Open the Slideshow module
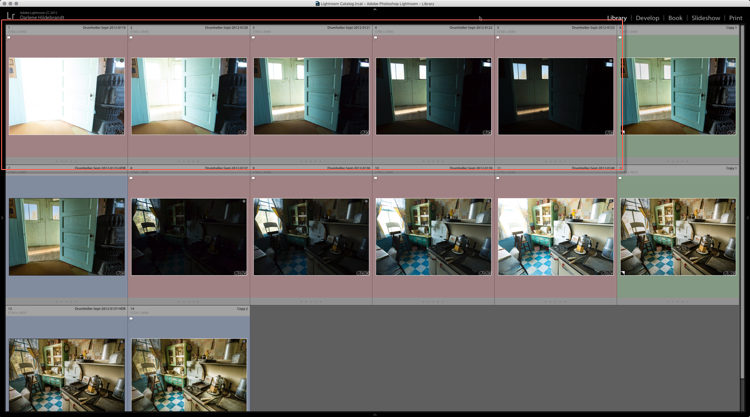Screen dimensions: 750x417 click(x=706, y=18)
